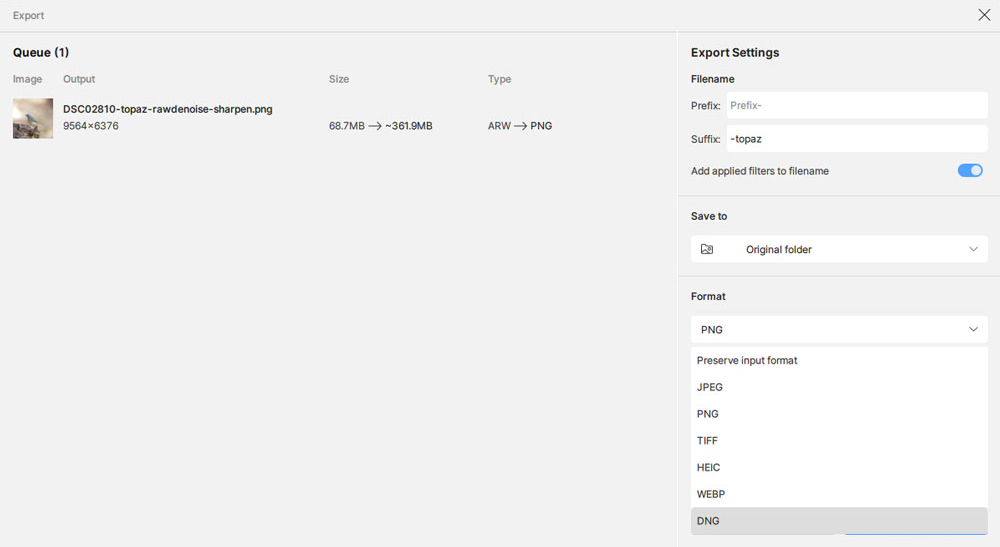This screenshot has width=1000, height=547.
Task: Click the folder icon in Save to
Action: coord(707,249)
